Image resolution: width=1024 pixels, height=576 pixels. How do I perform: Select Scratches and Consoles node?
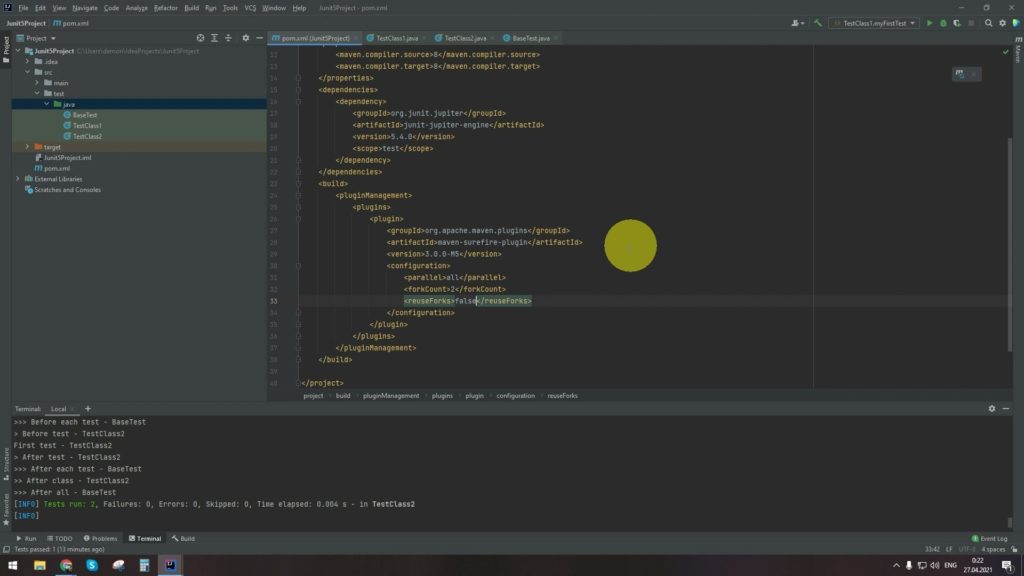coord(67,190)
